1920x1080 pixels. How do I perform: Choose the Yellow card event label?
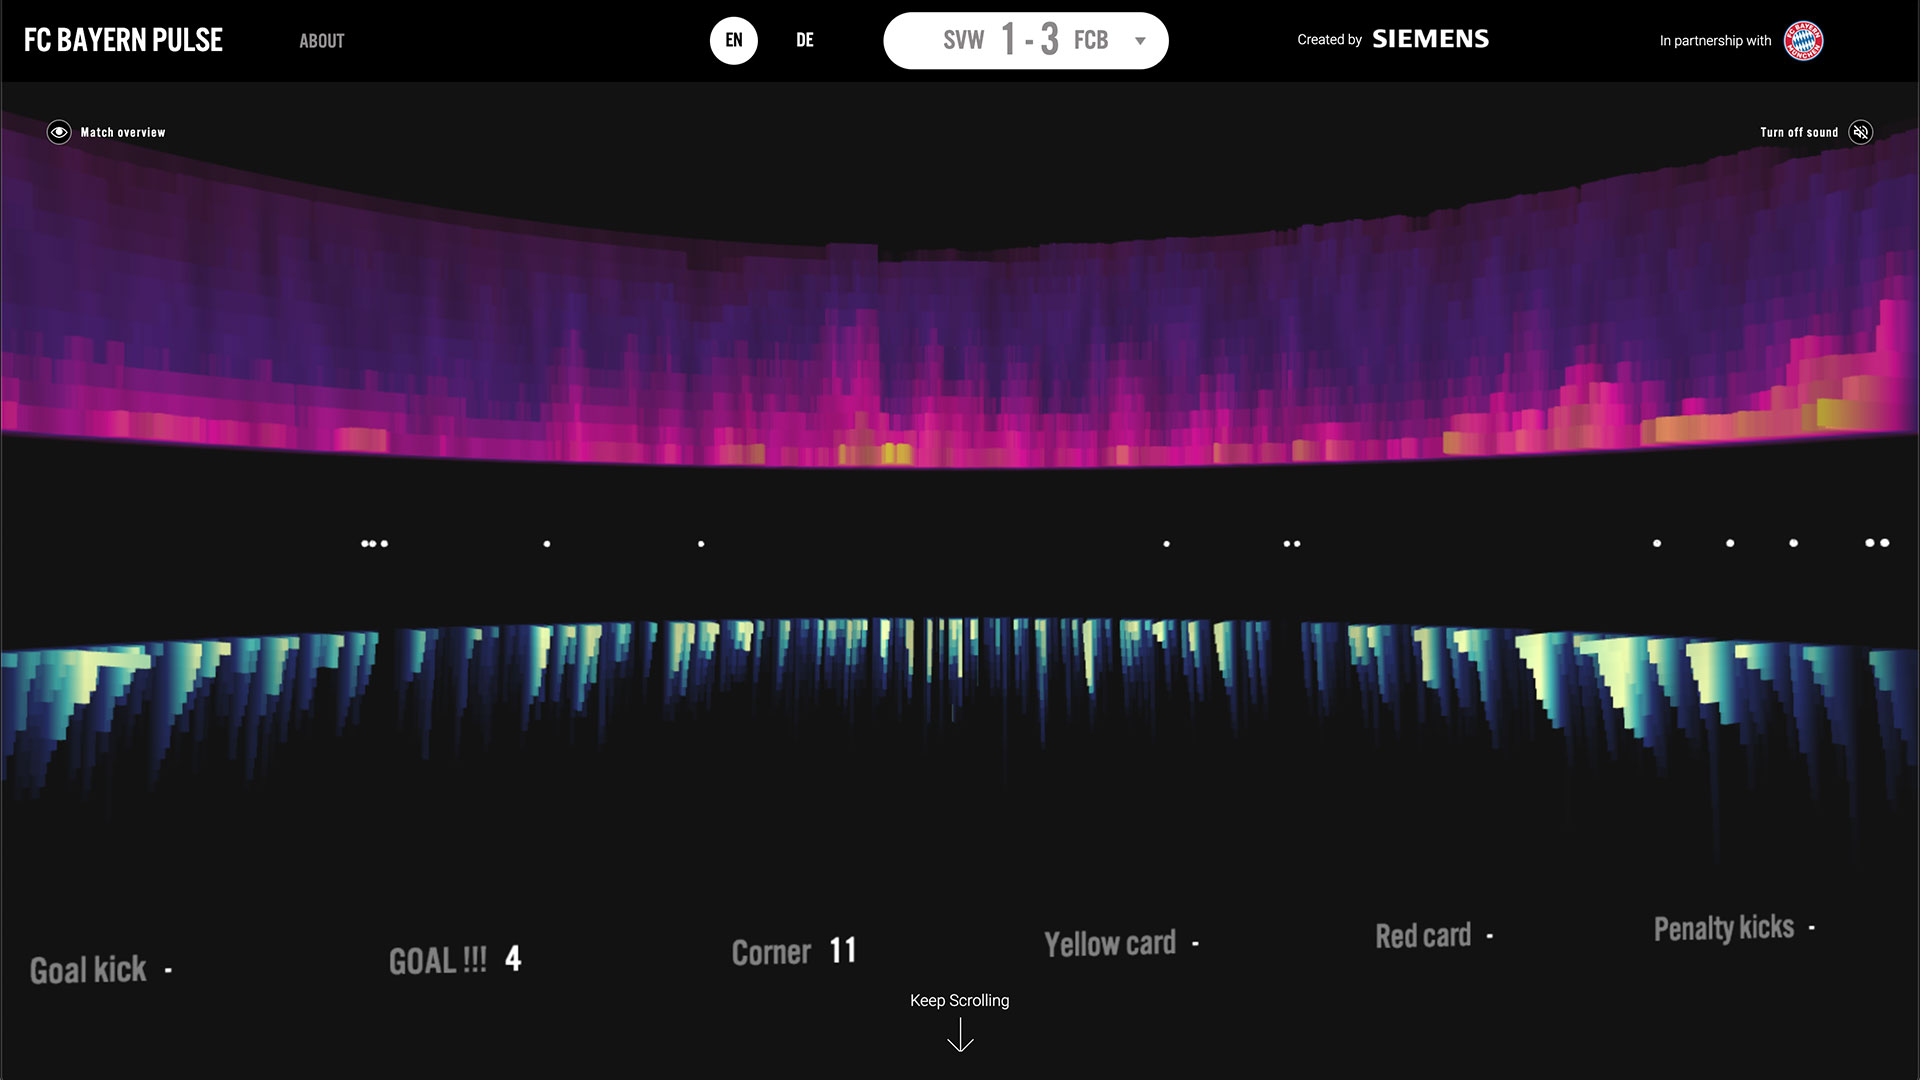[x=1110, y=943]
